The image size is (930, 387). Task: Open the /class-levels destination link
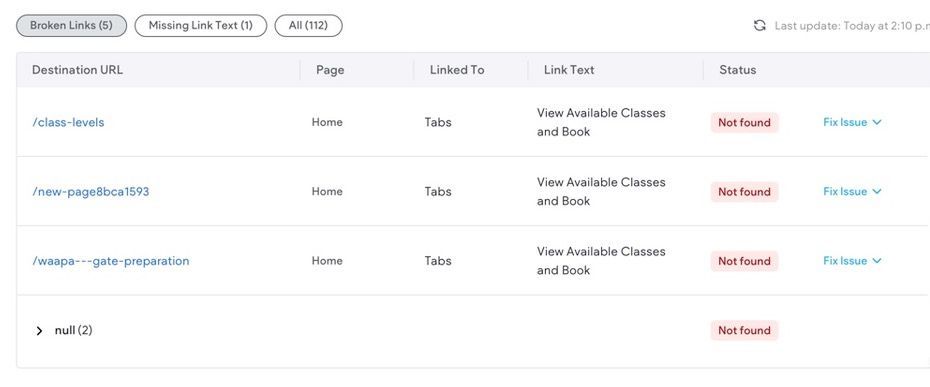pyautogui.click(x=68, y=122)
